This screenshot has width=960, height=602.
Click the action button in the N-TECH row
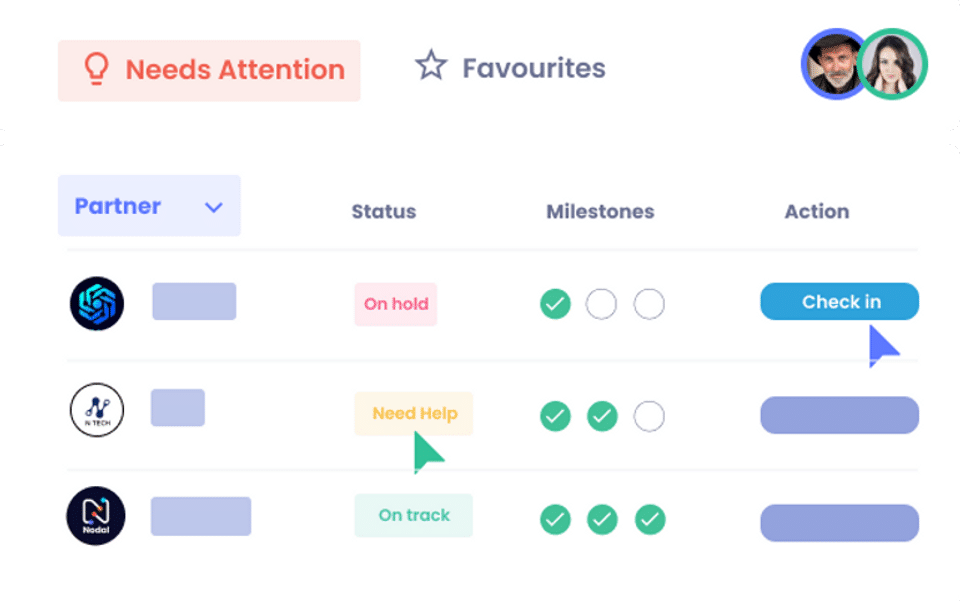(839, 415)
